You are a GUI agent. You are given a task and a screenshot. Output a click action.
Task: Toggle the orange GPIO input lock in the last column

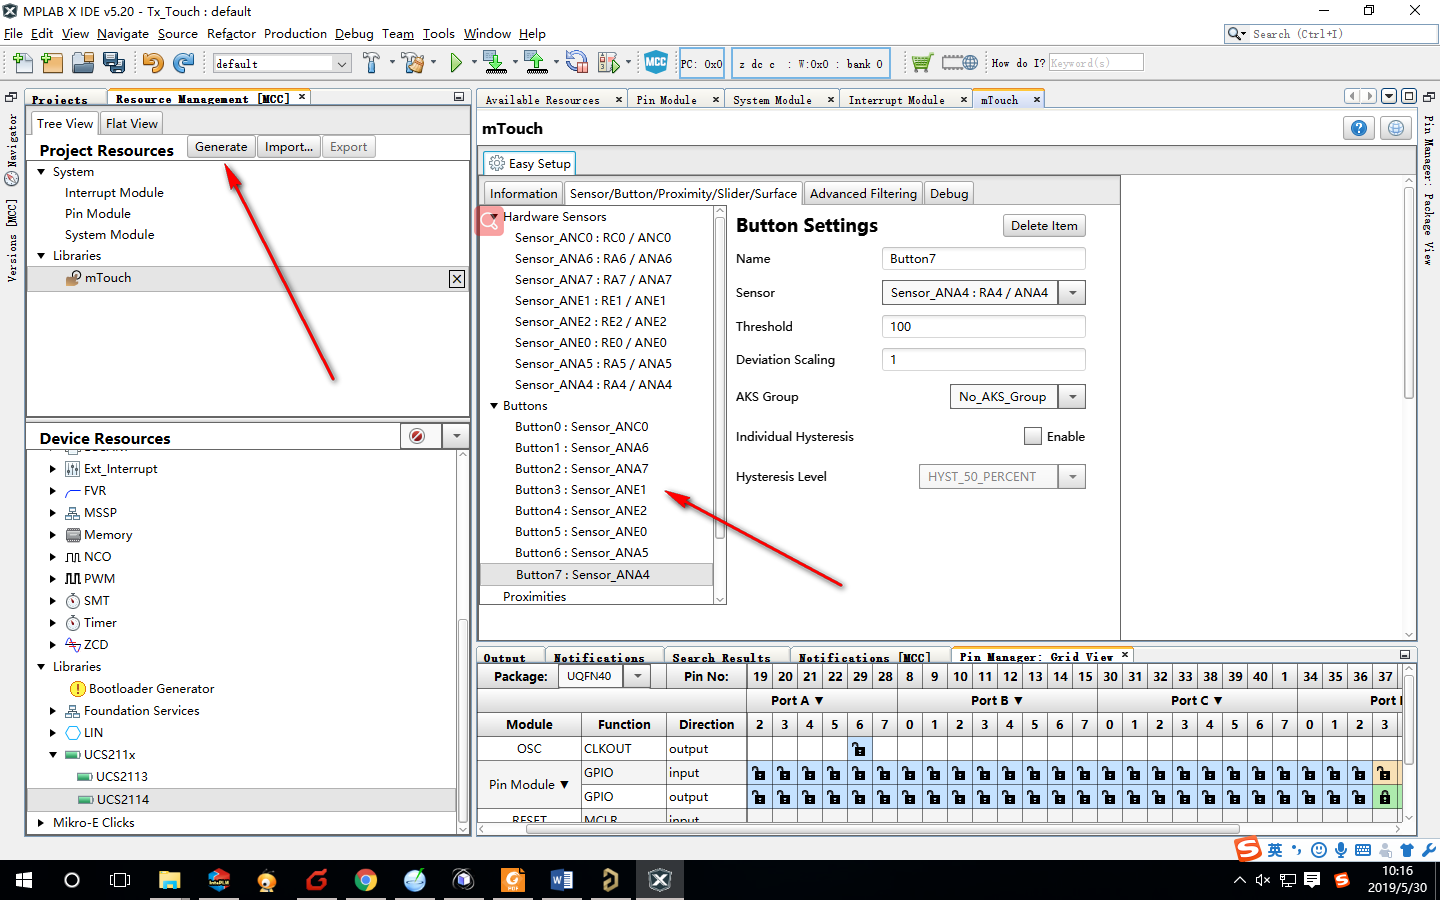(1385, 773)
